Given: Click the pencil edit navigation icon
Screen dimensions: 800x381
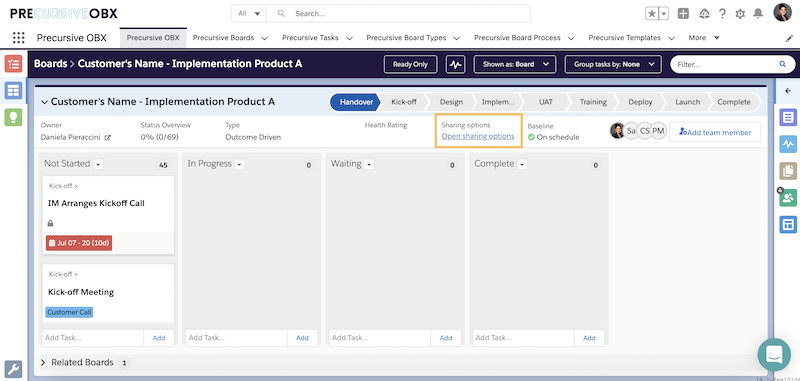Looking at the screenshot, I should click(x=789, y=38).
